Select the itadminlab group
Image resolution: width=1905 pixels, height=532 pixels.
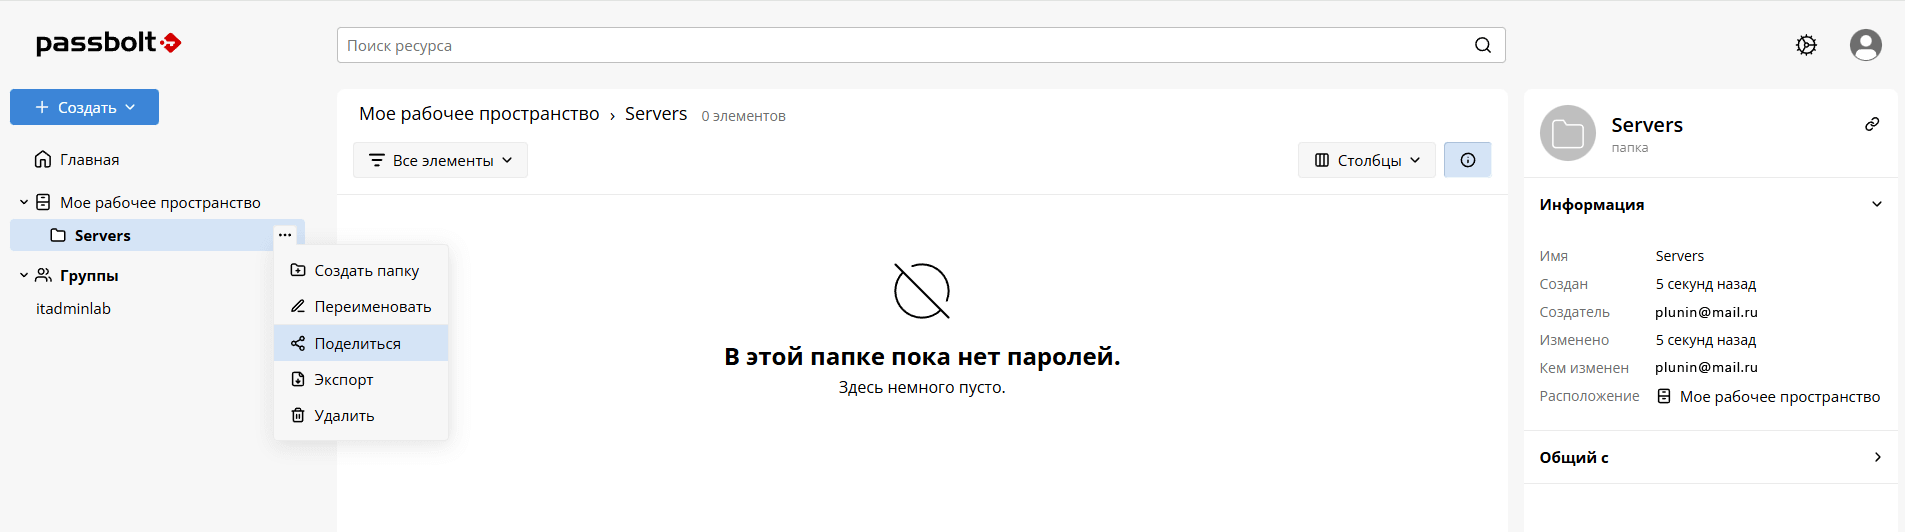[73, 308]
